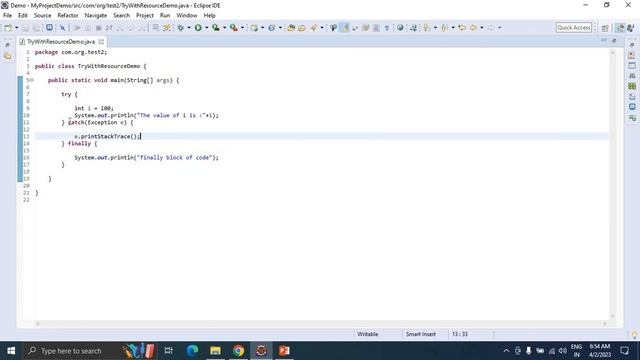640x360 pixels.
Task: Click the Search flashlight icon
Action: pyautogui.click(x=313, y=28)
